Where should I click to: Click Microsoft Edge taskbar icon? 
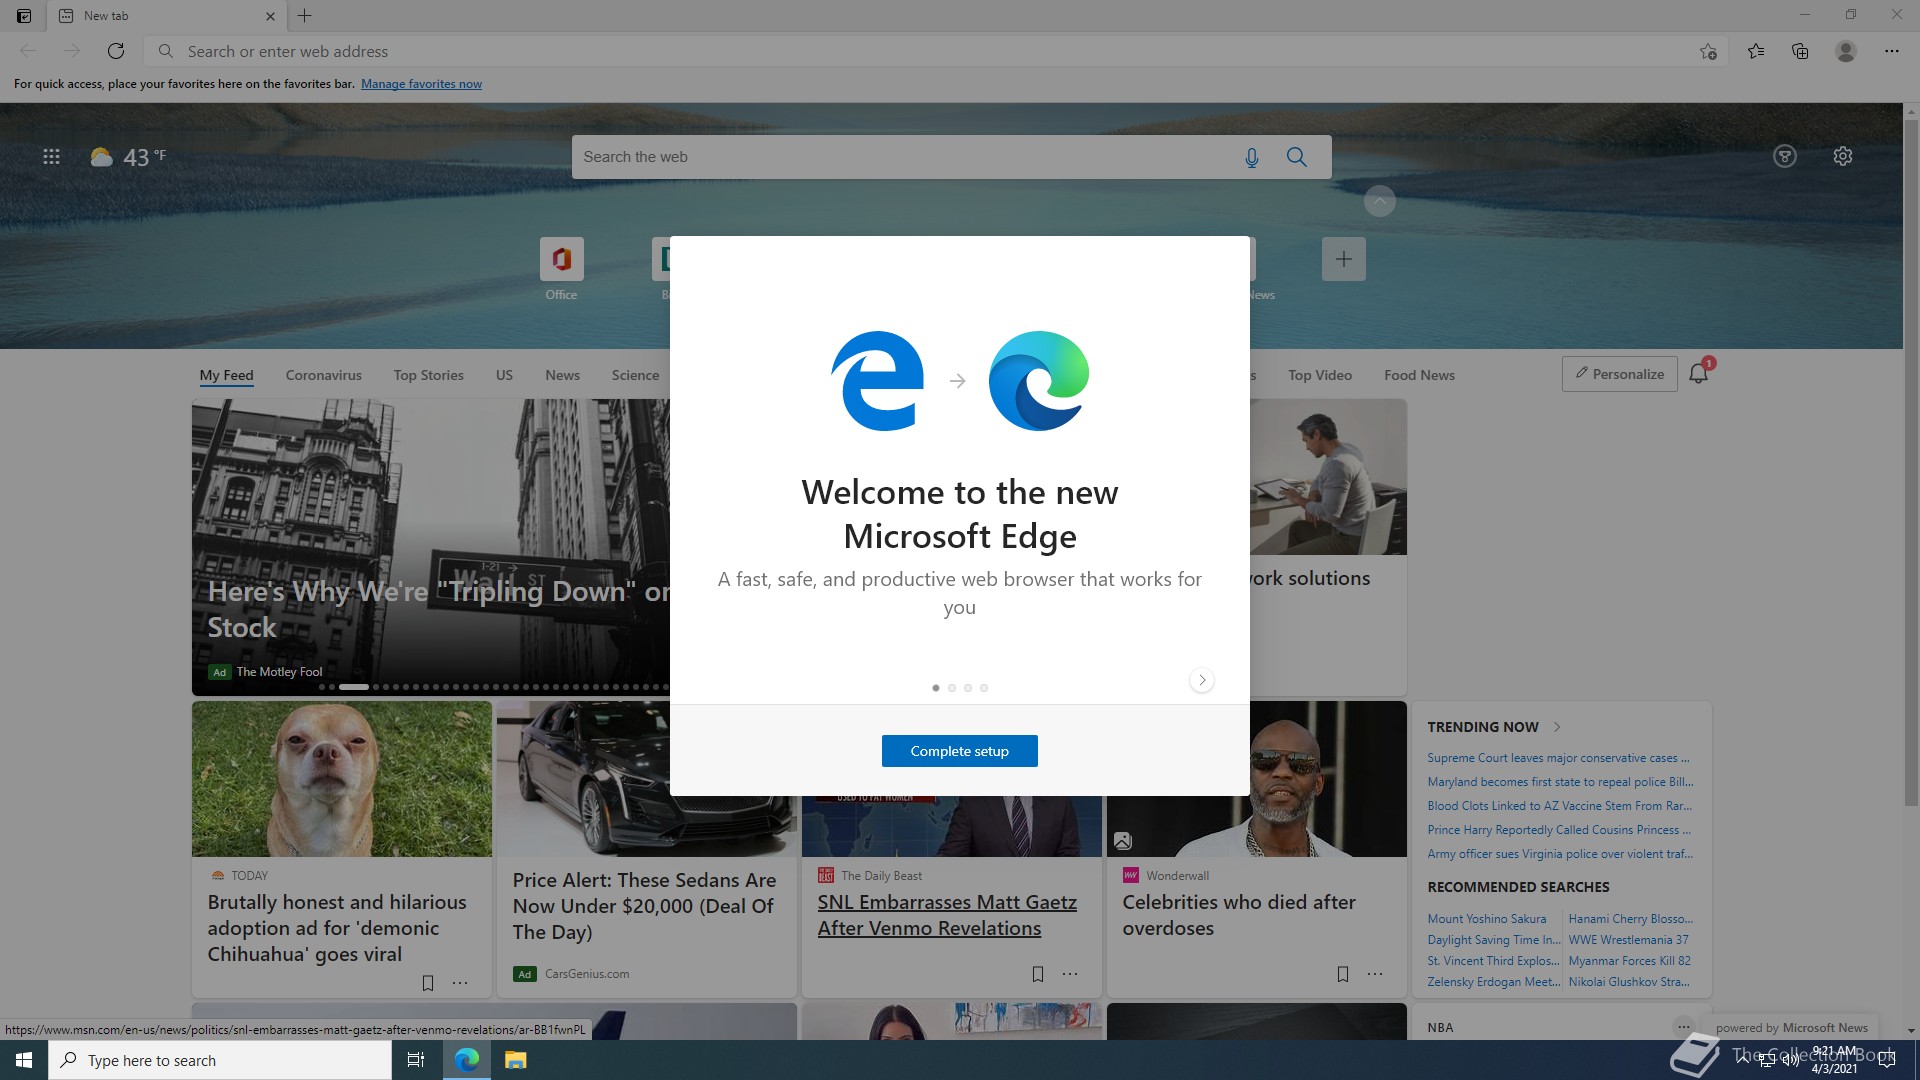click(467, 1060)
